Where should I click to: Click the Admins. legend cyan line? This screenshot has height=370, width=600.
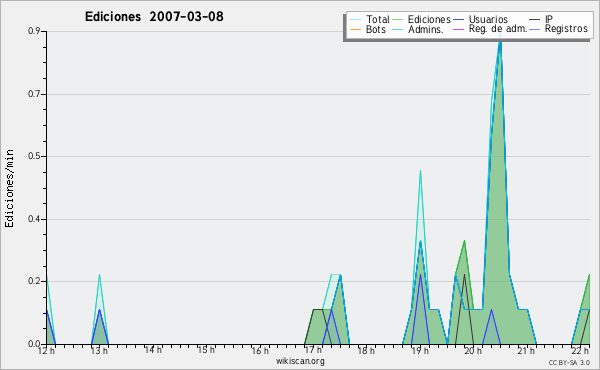coord(398,29)
